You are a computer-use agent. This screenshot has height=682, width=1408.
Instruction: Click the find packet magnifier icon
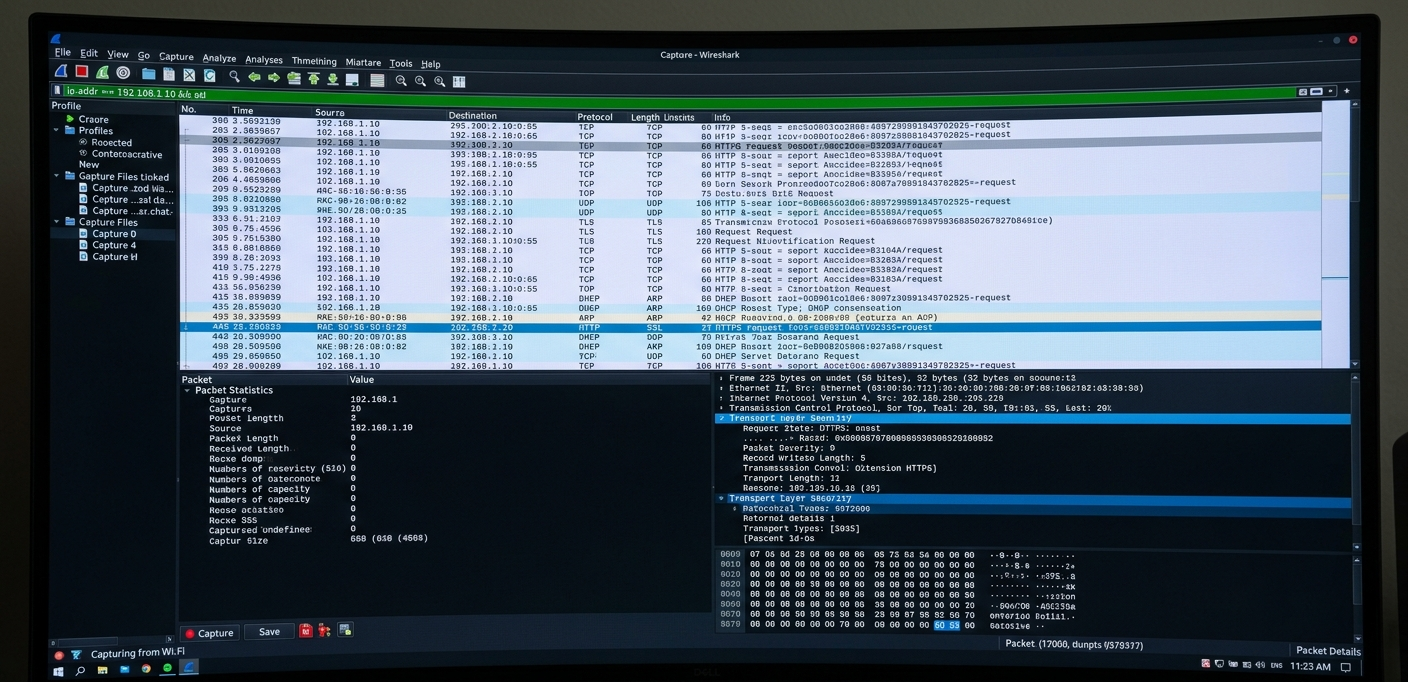(x=234, y=76)
